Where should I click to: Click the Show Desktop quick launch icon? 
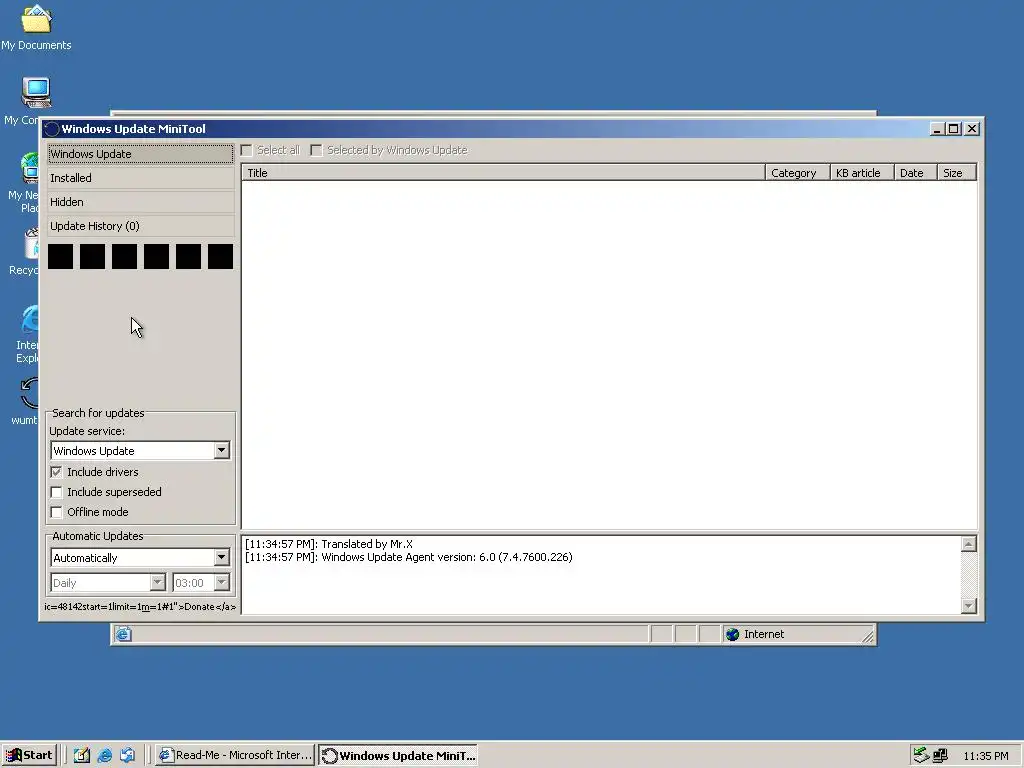82,756
